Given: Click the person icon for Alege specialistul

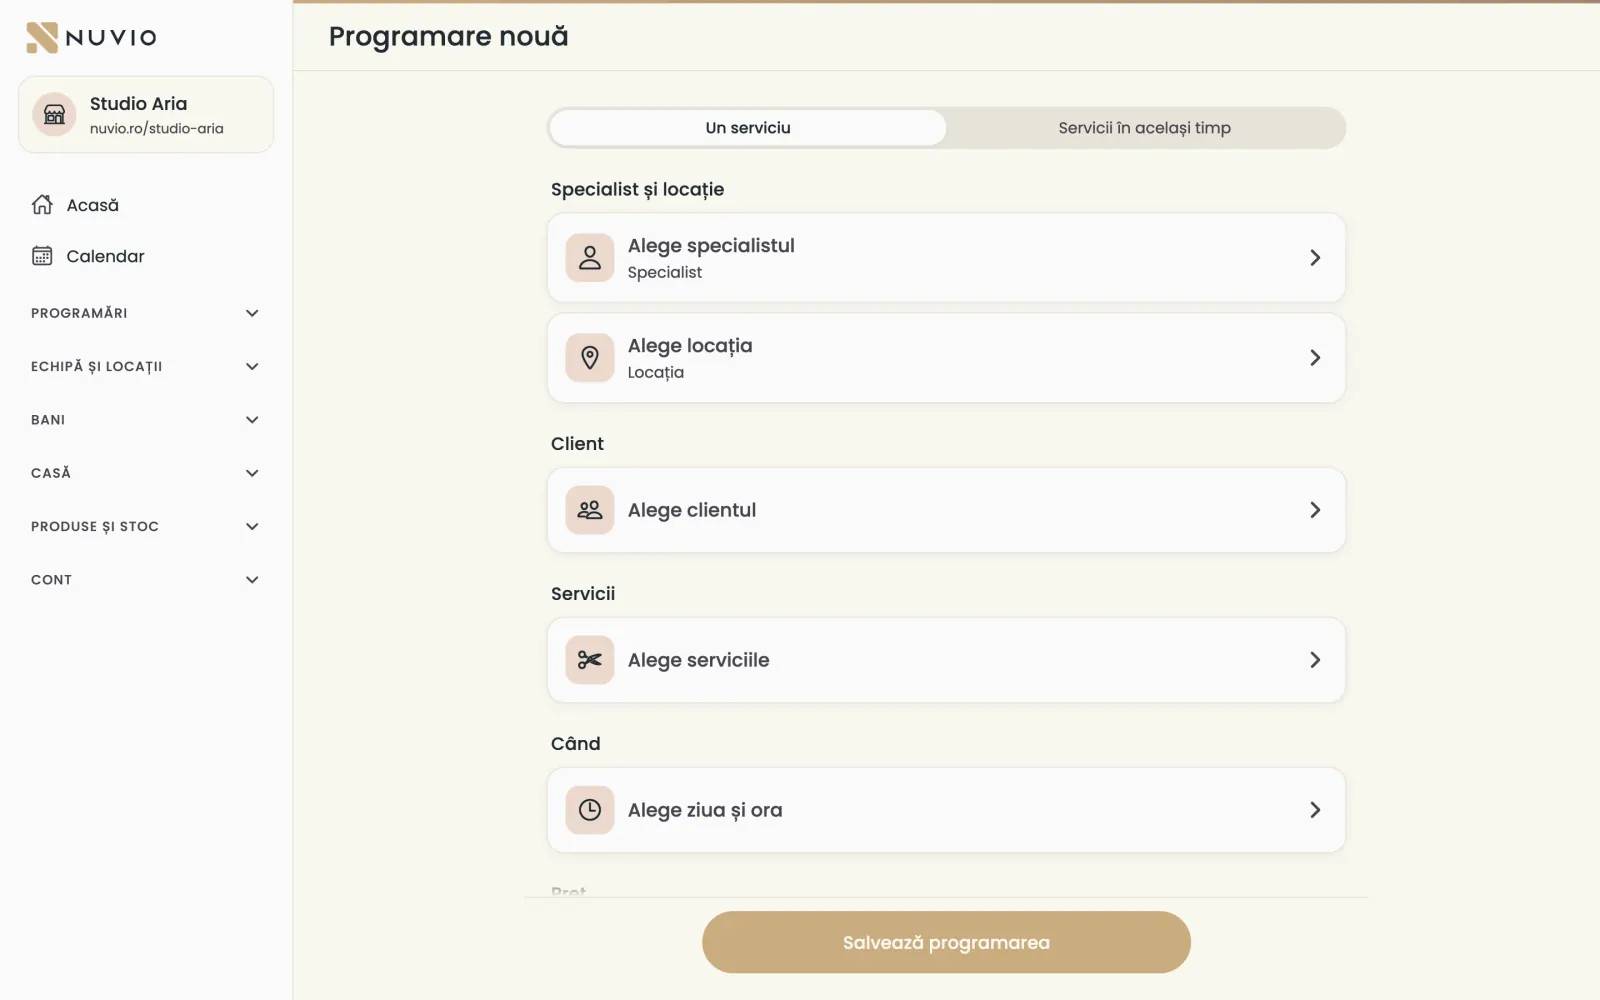Looking at the screenshot, I should (590, 258).
